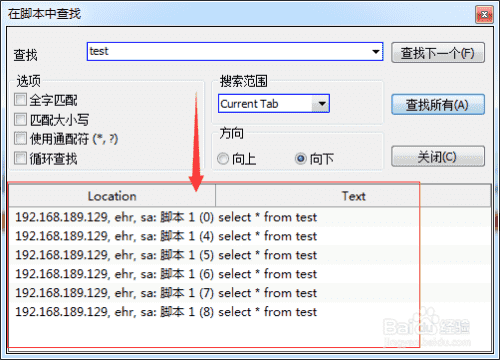The width and height of the screenshot is (500, 360).
Task: Click the 查找下一个(F) button
Action: click(x=438, y=53)
